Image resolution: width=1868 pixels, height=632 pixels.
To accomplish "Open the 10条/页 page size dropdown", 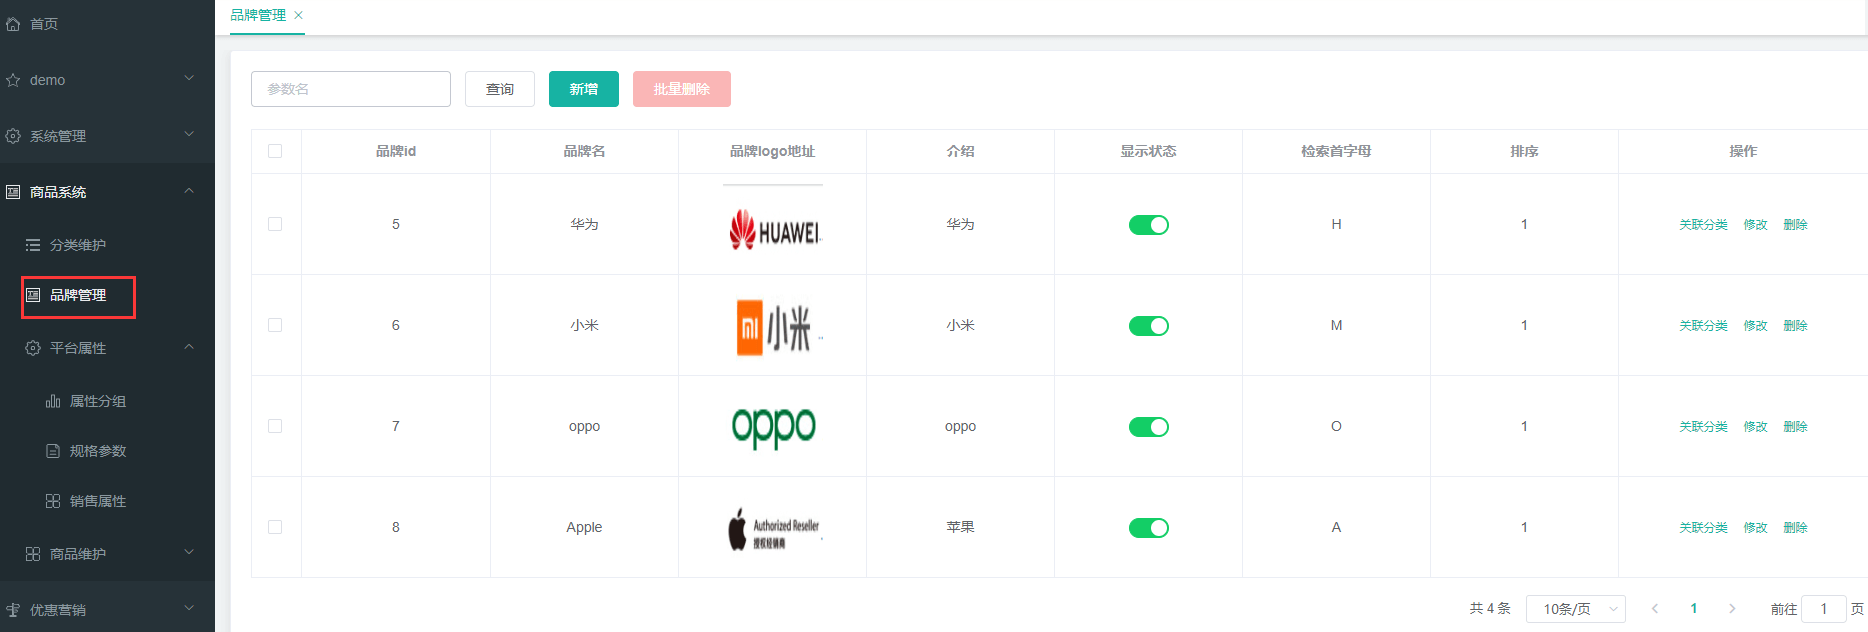I will pos(1575,609).
